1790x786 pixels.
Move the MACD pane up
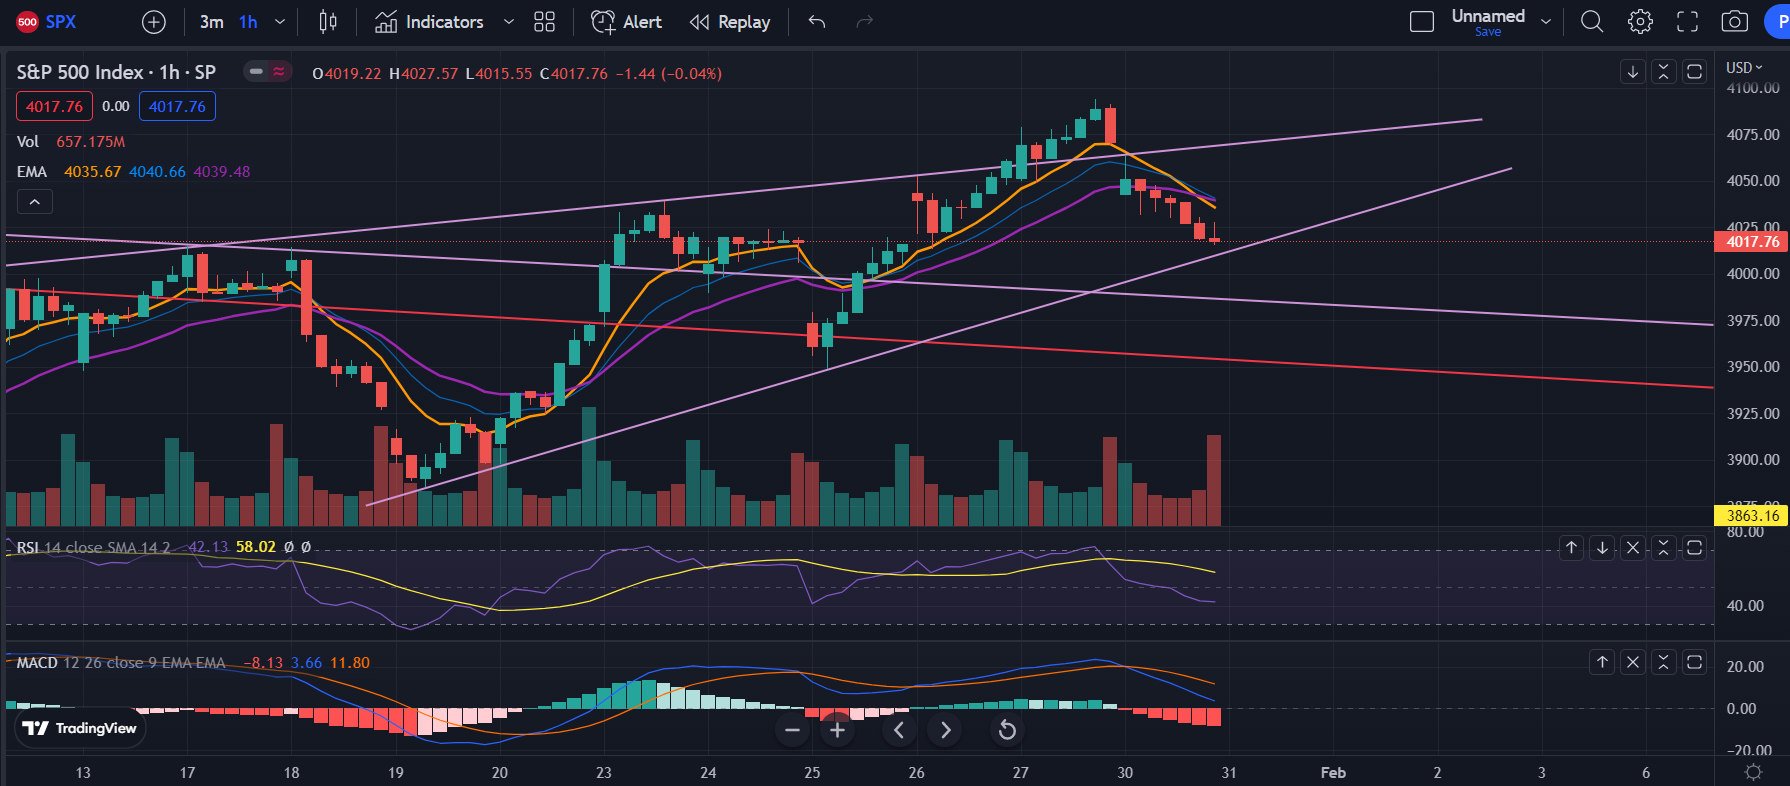point(1603,662)
